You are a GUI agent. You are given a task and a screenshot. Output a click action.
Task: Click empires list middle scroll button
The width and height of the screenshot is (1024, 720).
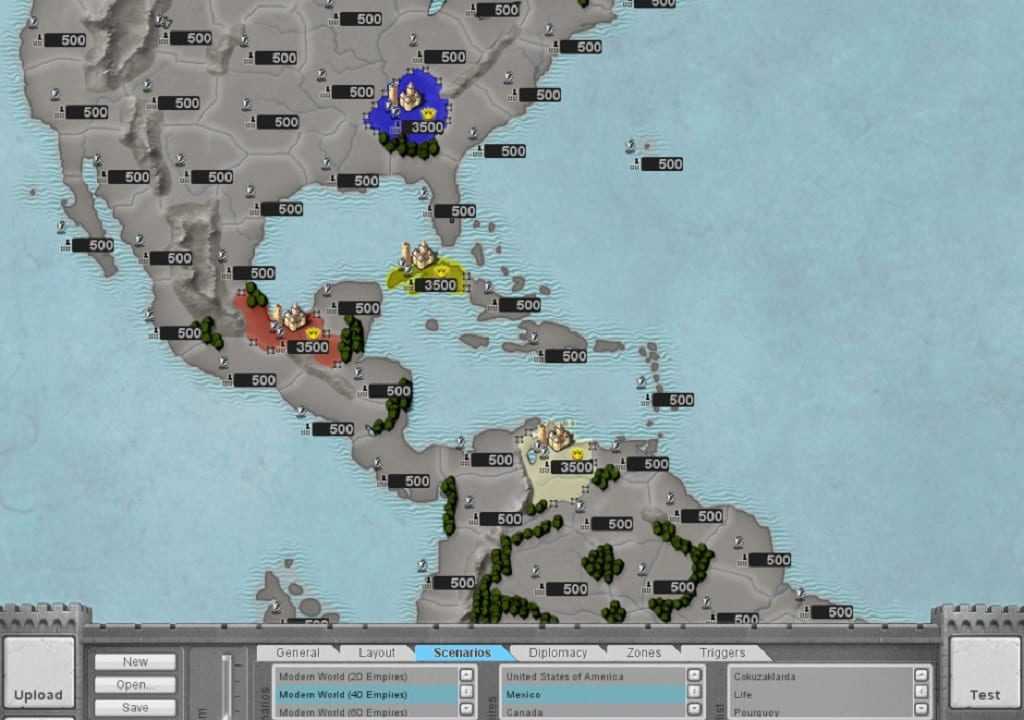pyautogui.click(x=694, y=691)
